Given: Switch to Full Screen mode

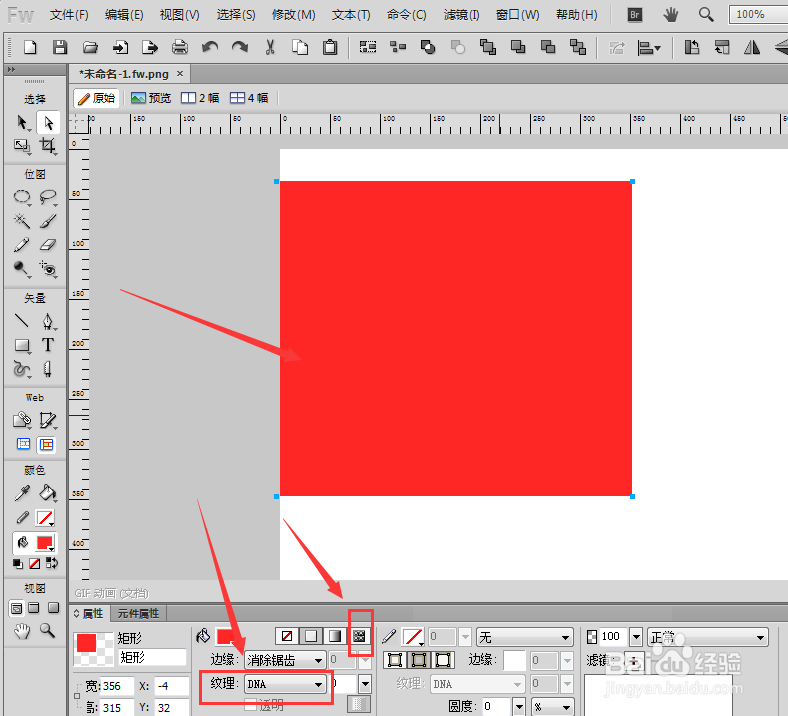Looking at the screenshot, I should point(53,608).
